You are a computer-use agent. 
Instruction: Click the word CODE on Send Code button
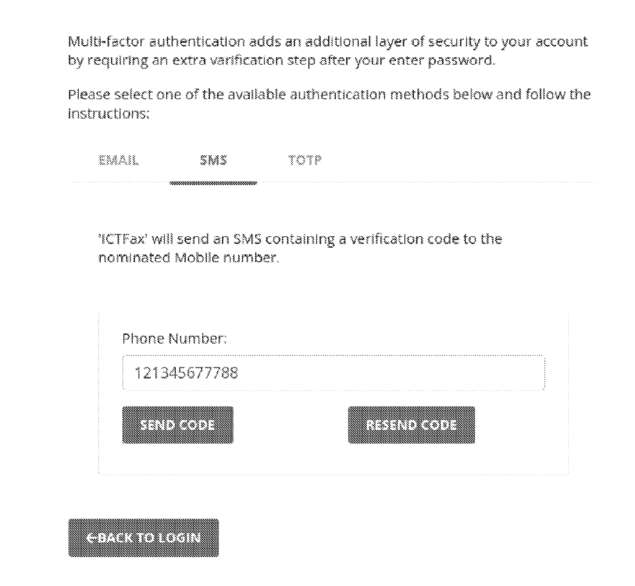pos(196,425)
